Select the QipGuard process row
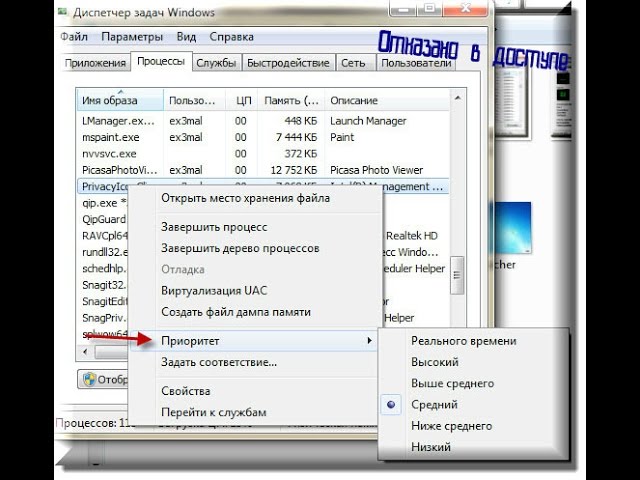 103,219
